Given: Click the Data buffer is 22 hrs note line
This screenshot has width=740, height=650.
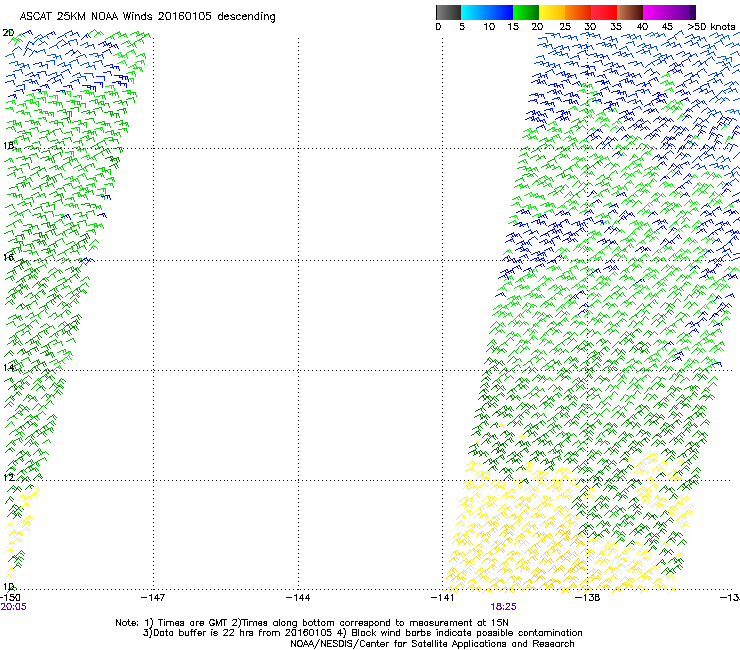Looking at the screenshot, I should pos(362,633).
